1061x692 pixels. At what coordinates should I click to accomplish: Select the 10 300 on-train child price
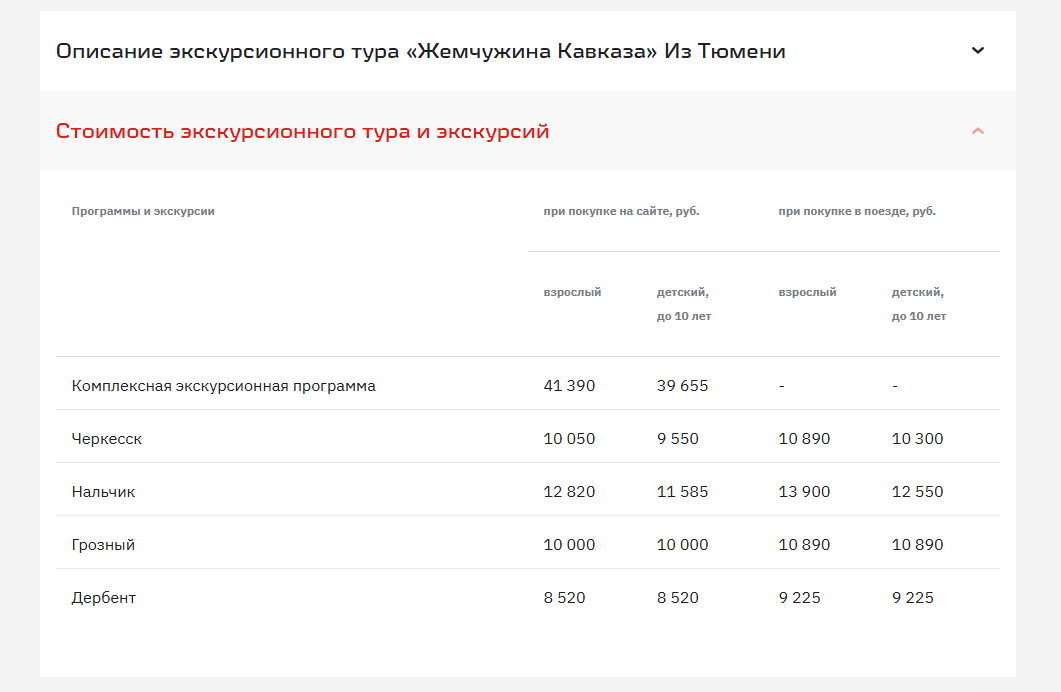tap(917, 439)
